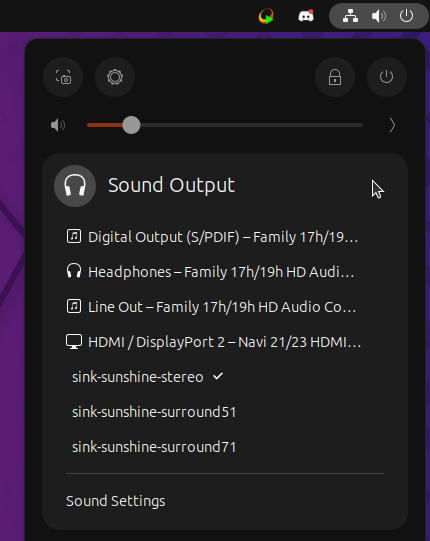
Task: Click the wired network icon in top bar
Action: coord(350,16)
